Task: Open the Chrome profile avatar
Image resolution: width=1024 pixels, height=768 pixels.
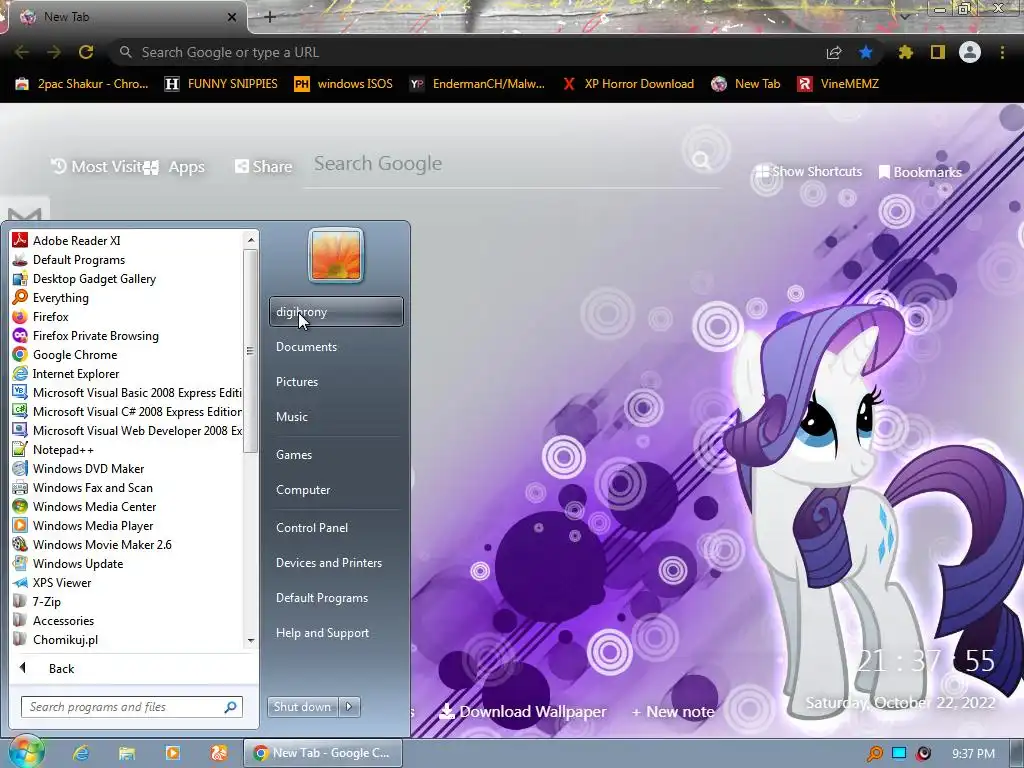Action: click(x=970, y=52)
